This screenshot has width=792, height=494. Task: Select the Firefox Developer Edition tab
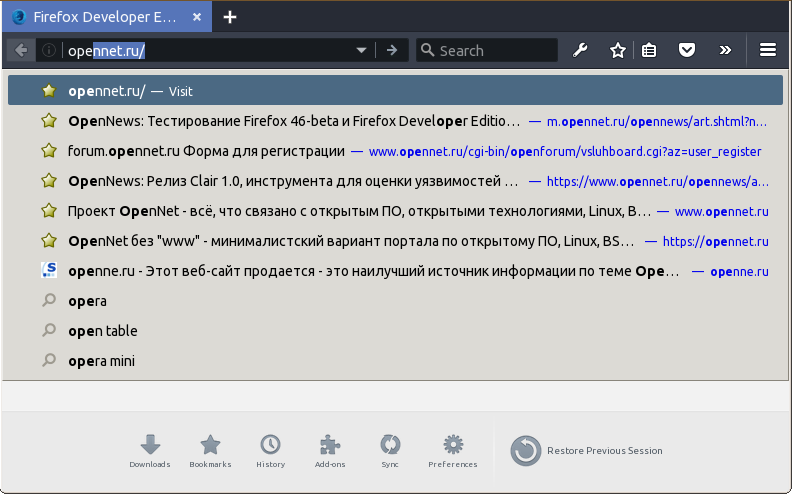(107, 17)
